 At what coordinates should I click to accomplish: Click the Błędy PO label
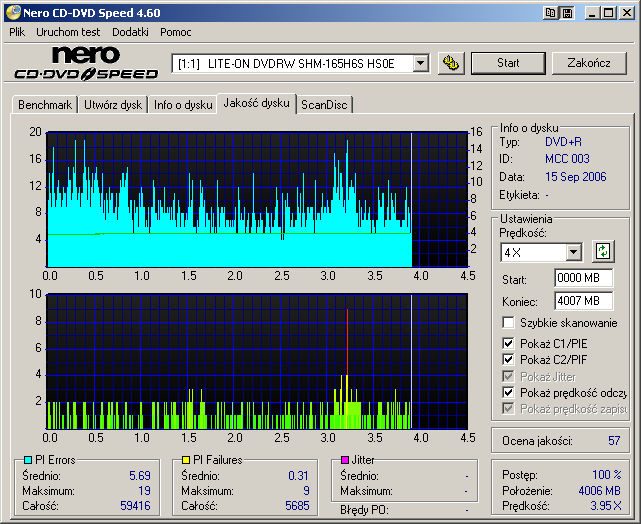click(364, 510)
